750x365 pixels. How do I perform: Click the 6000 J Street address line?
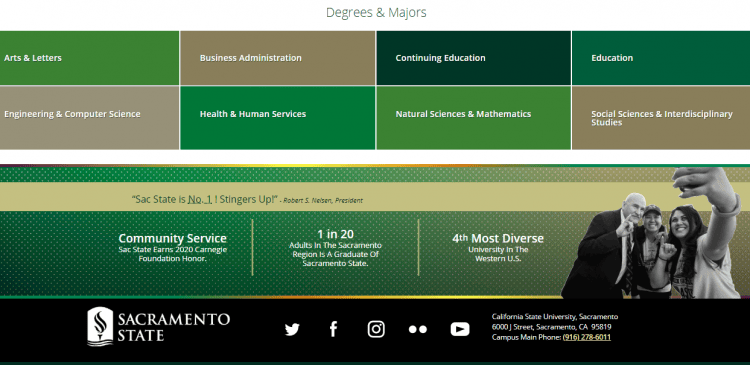(x=551, y=327)
